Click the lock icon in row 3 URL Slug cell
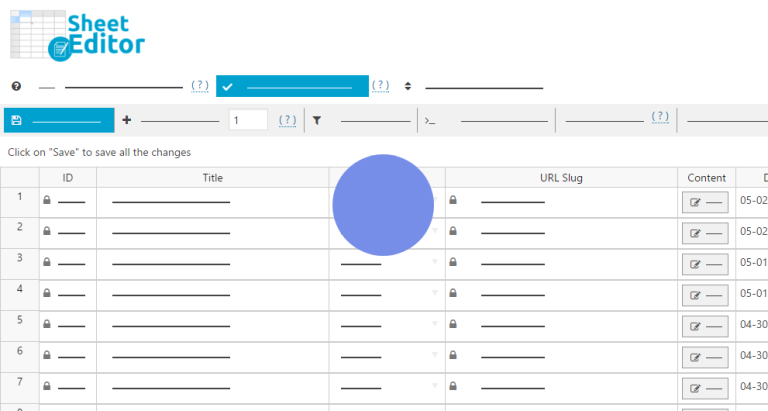The width and height of the screenshot is (768, 411). [453, 262]
